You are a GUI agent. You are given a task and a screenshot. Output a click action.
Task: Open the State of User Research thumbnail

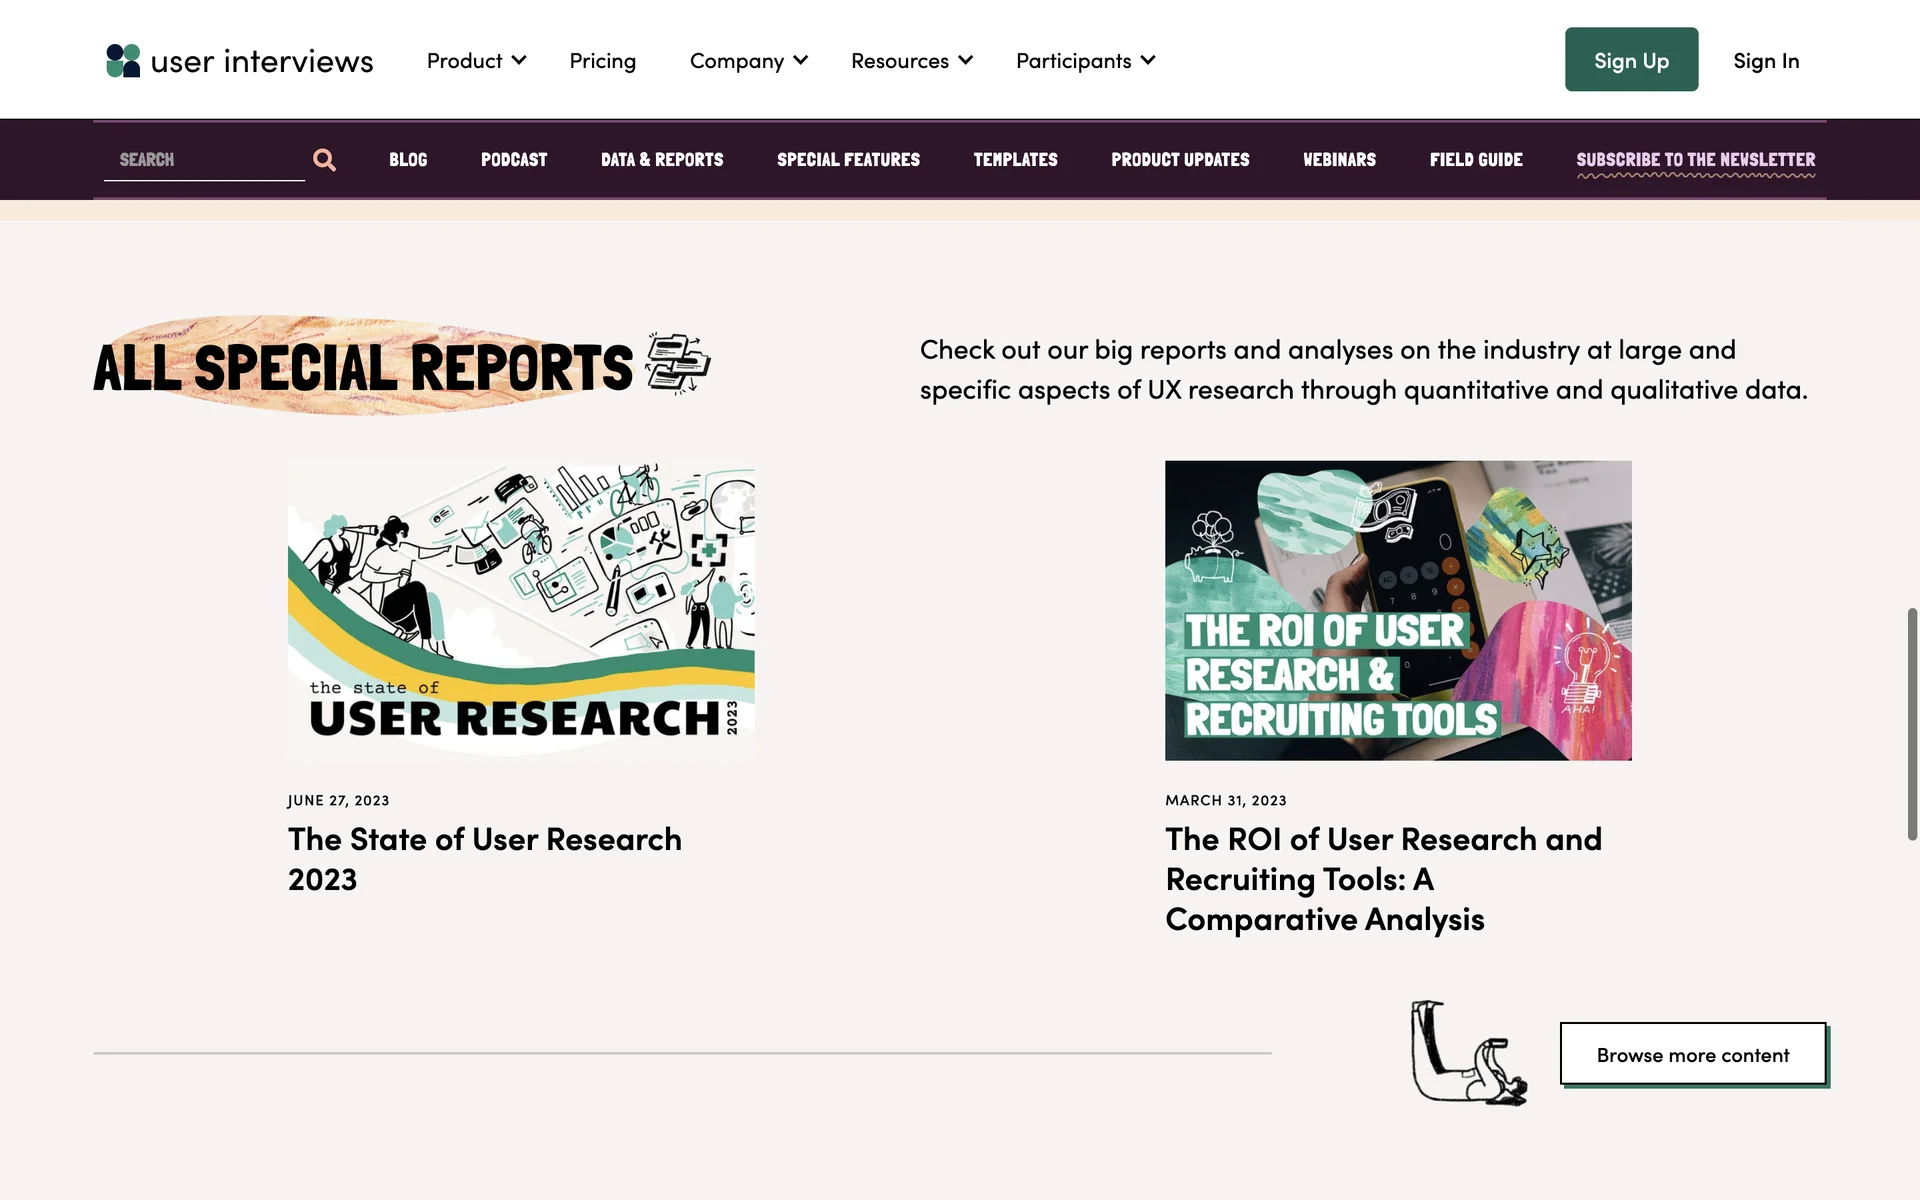point(521,610)
